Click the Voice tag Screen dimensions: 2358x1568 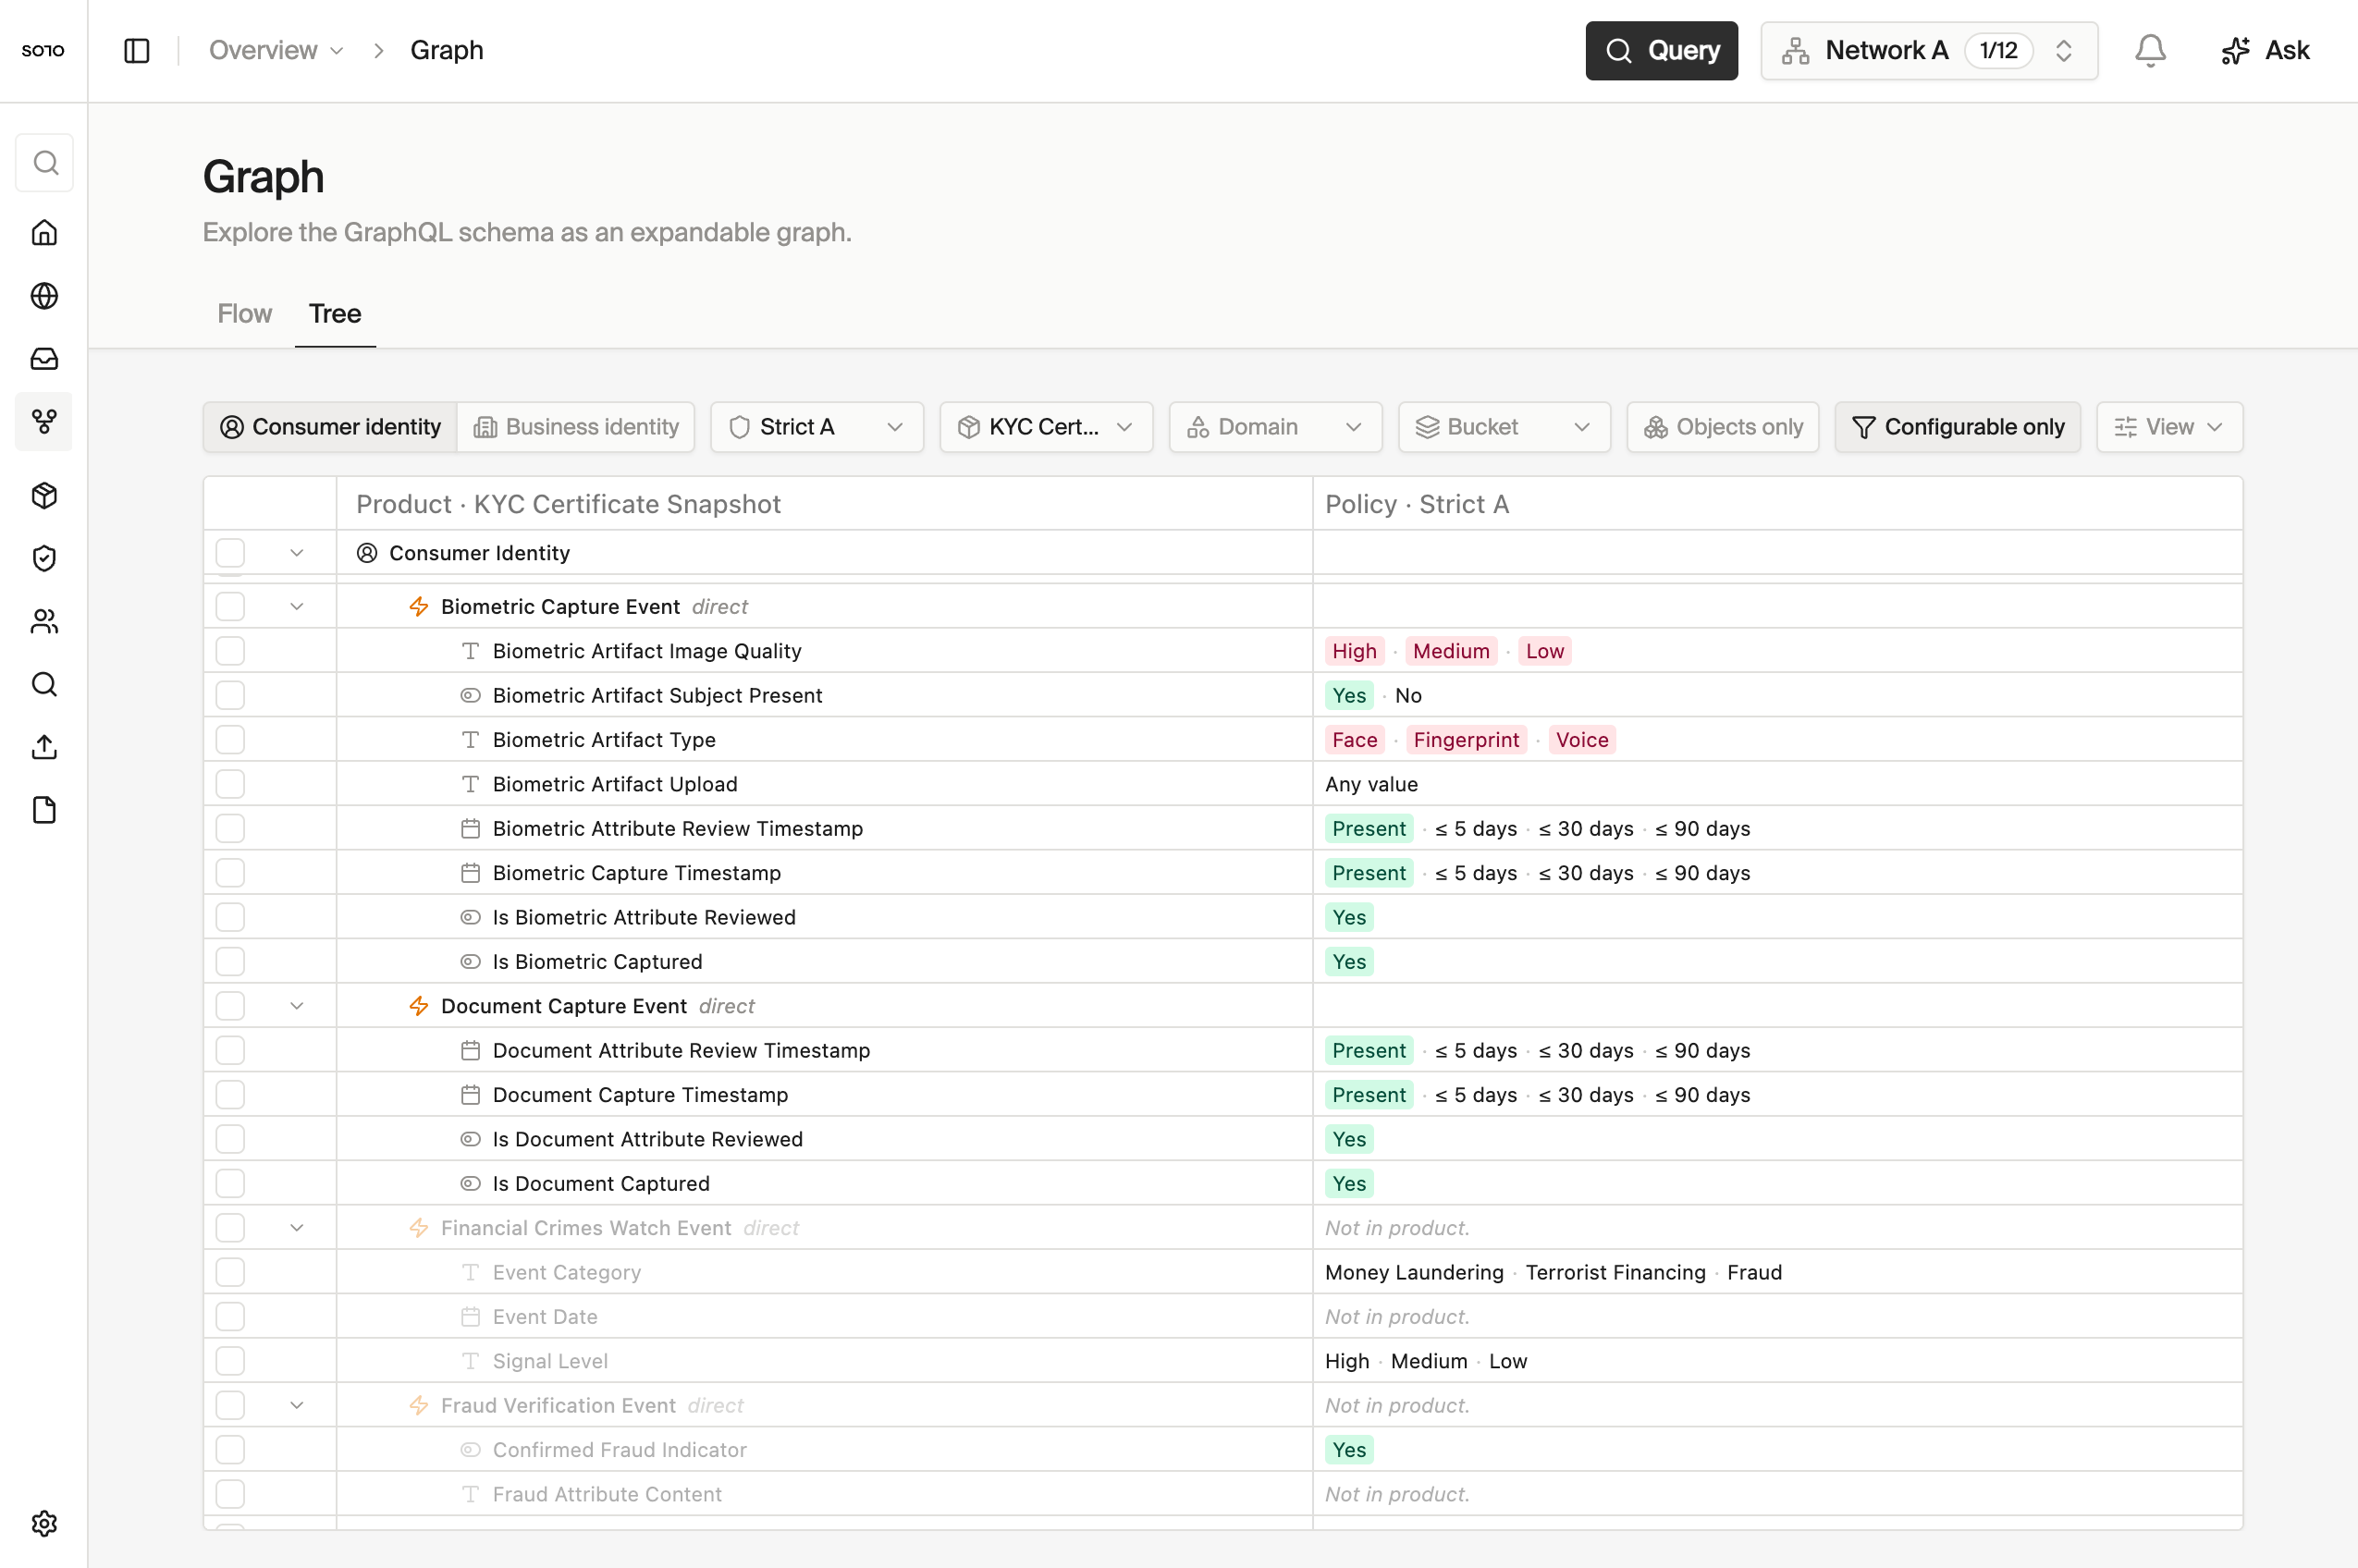[1582, 740]
